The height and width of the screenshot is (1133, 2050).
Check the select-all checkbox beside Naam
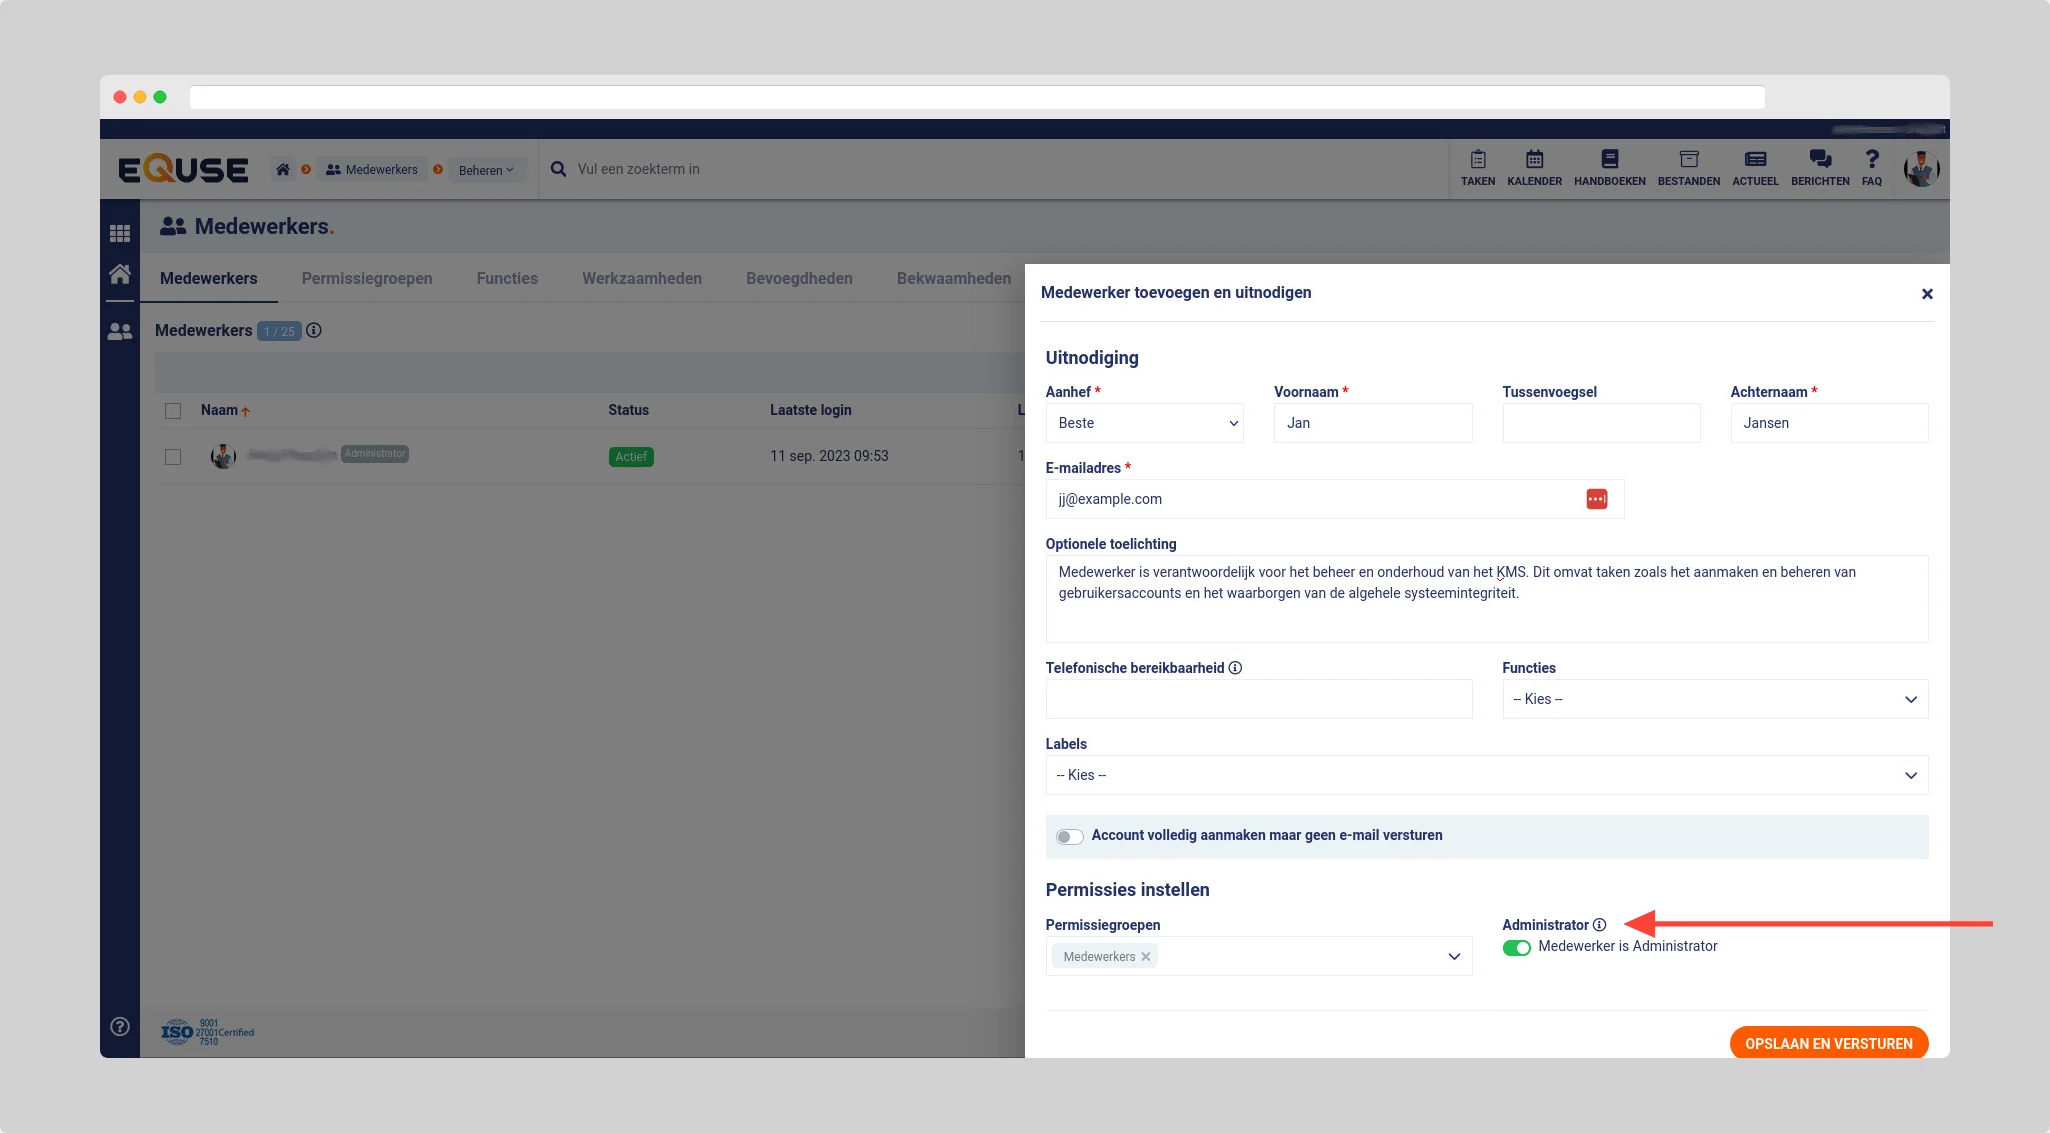click(x=173, y=411)
